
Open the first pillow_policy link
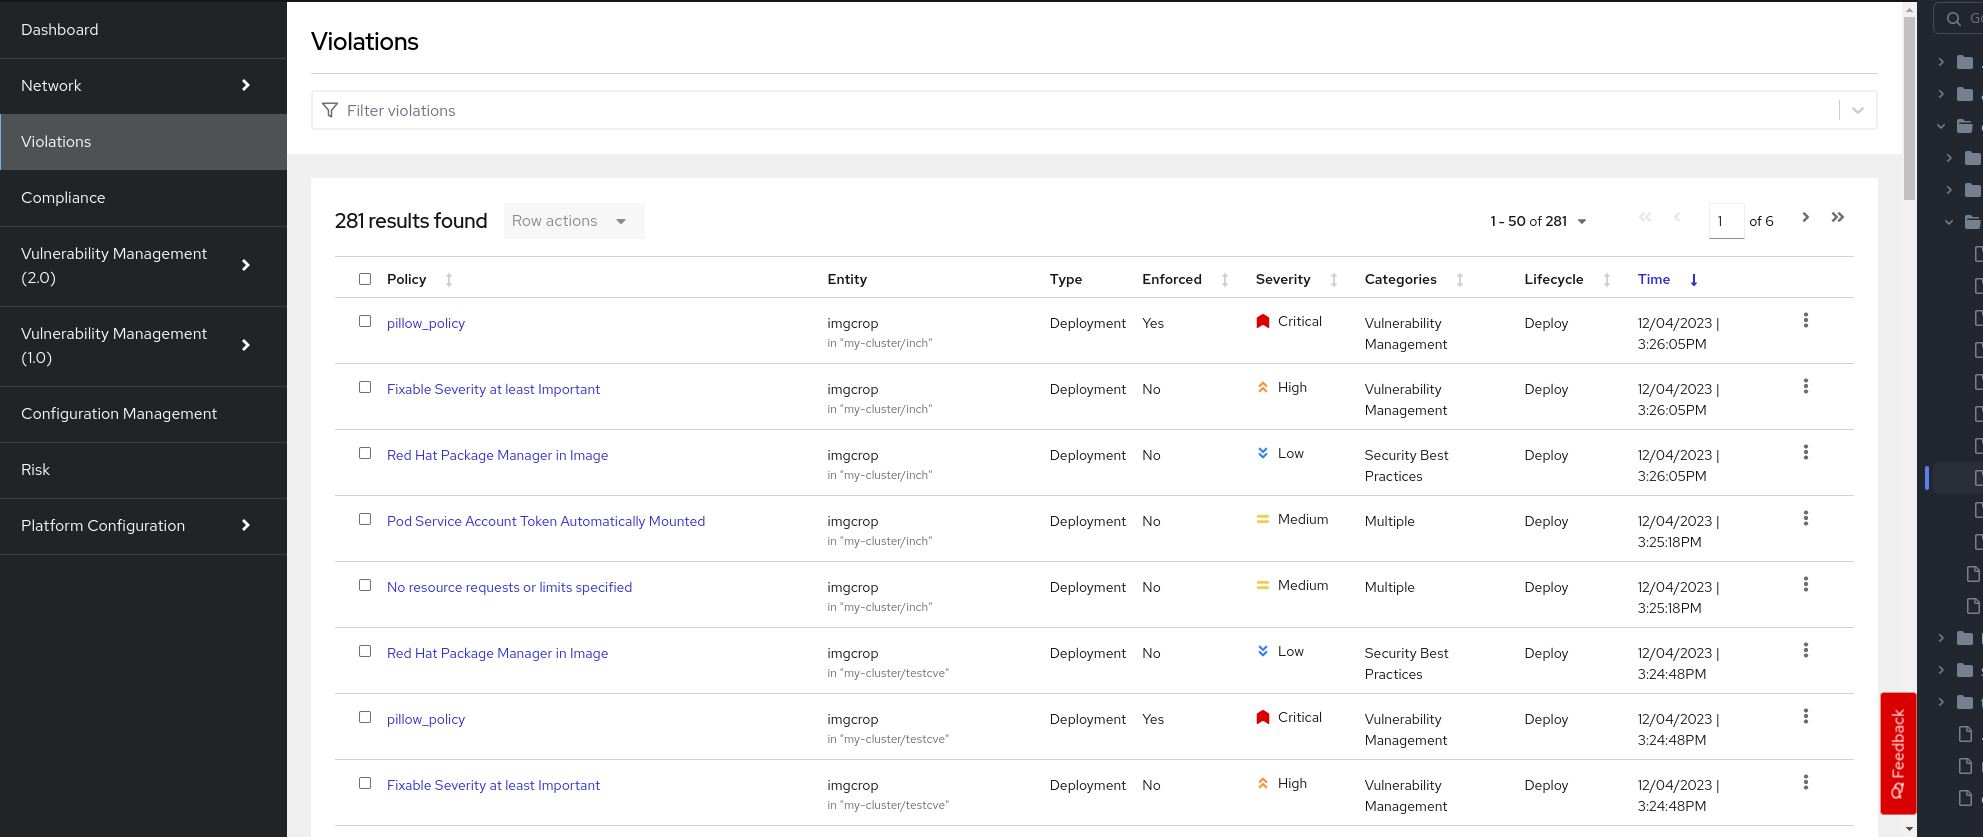(426, 323)
